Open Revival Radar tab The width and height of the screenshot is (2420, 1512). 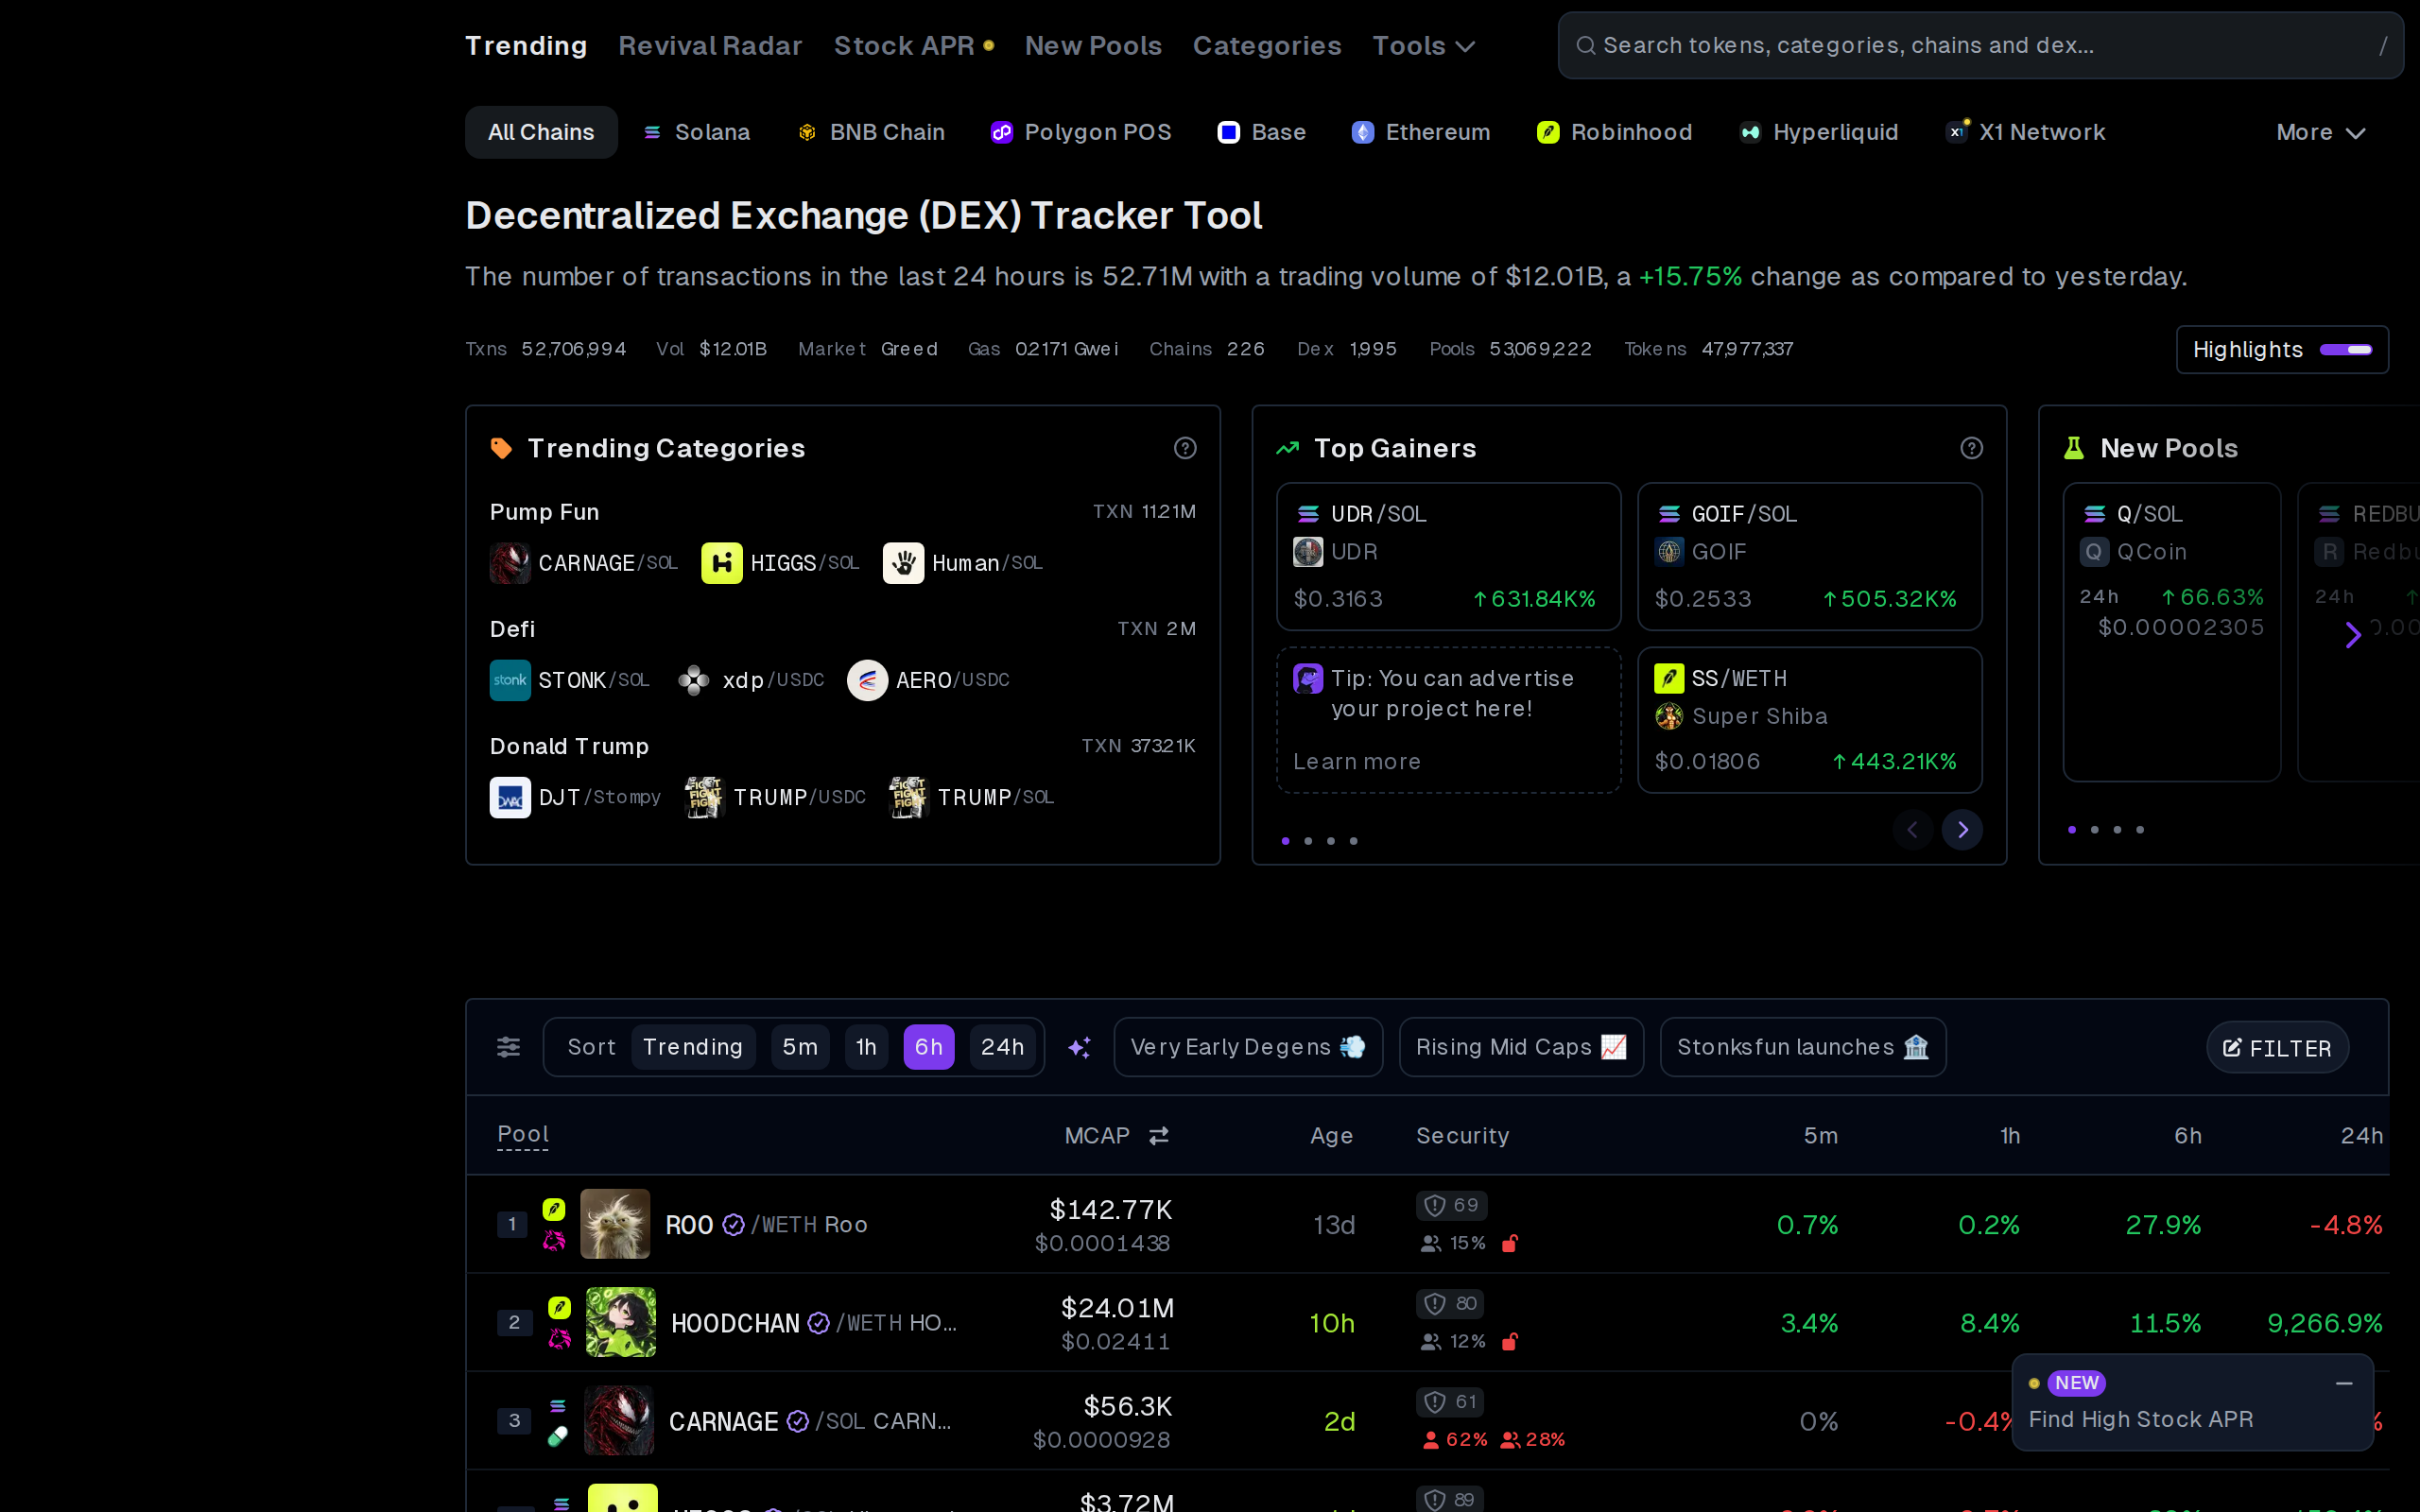pos(710,45)
